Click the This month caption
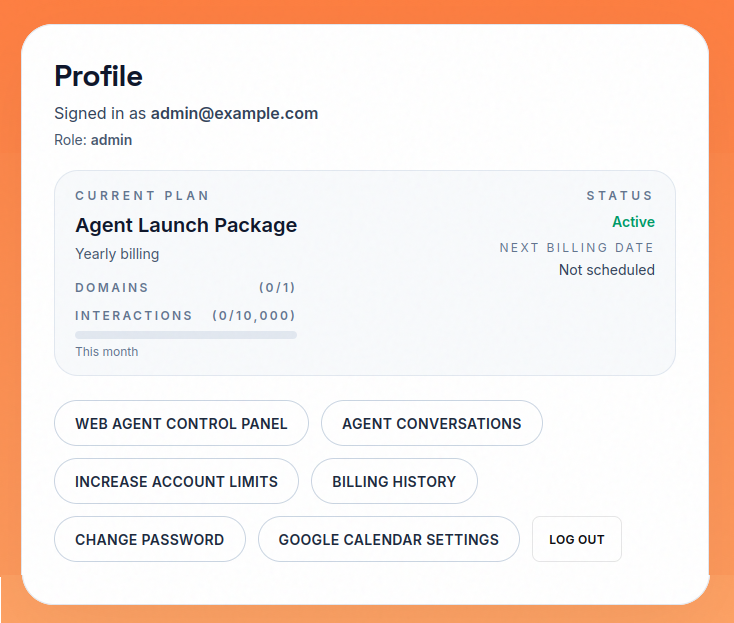This screenshot has width=734, height=623. coord(107,352)
